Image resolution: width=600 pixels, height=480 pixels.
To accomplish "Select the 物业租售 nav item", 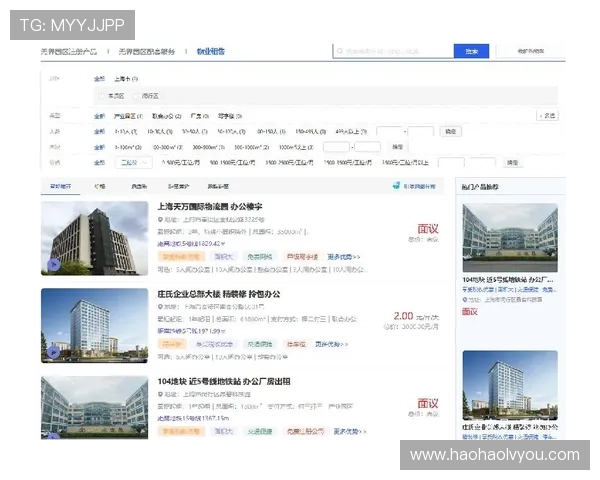I will click(210, 51).
